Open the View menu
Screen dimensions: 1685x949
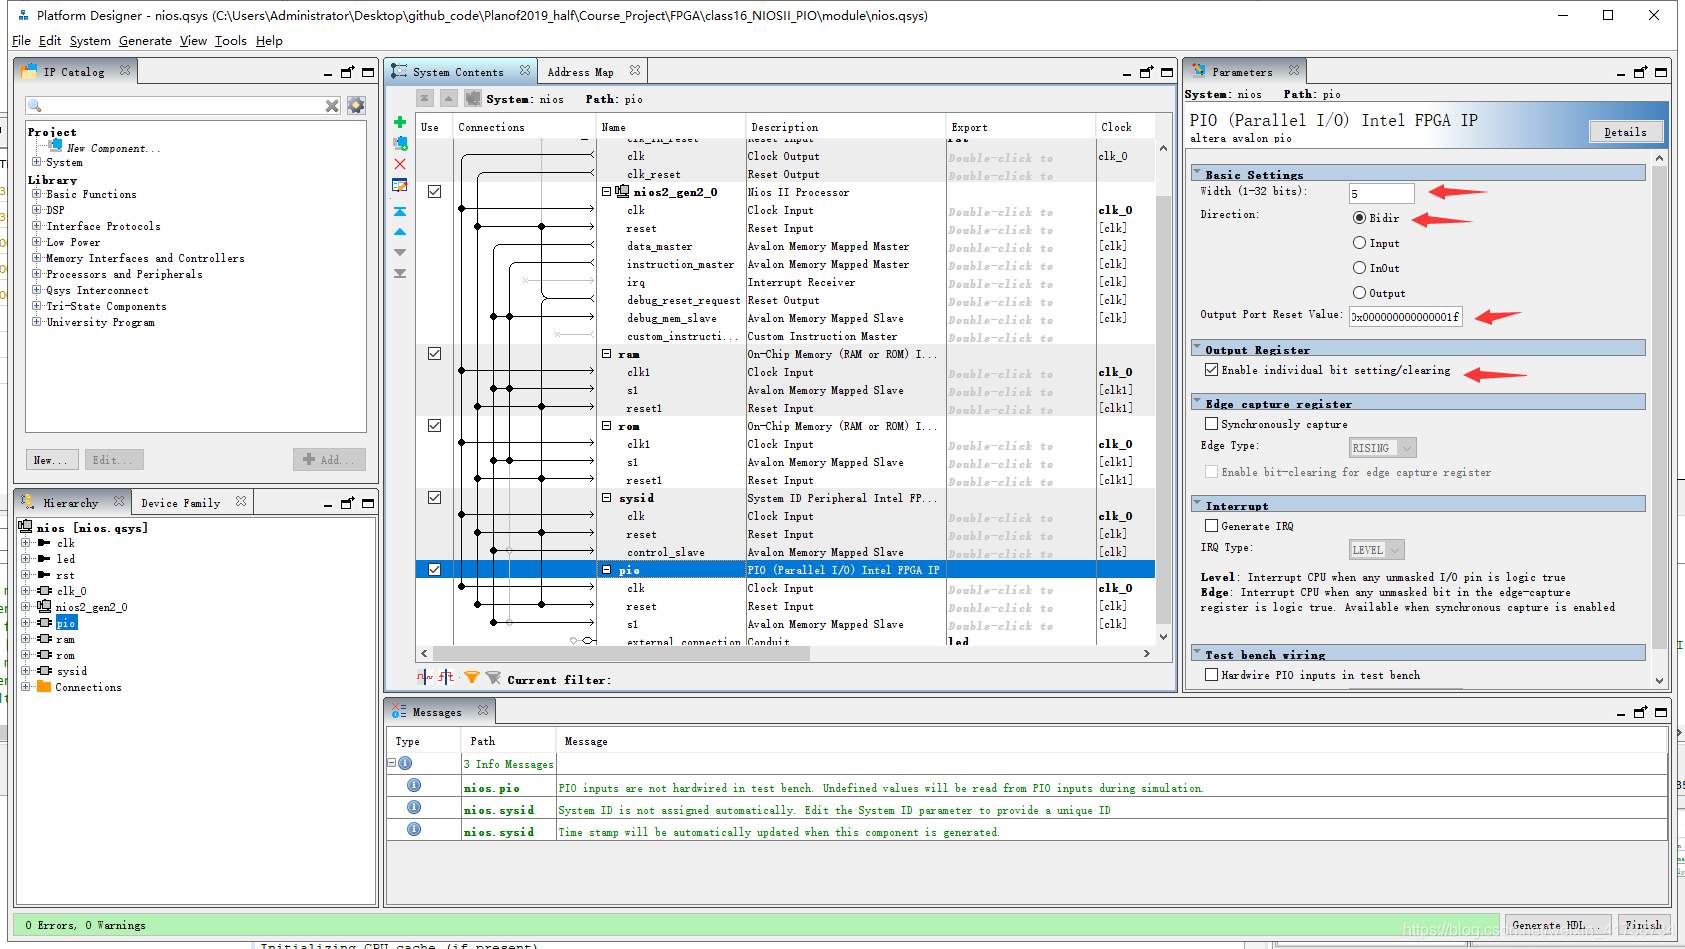193,41
